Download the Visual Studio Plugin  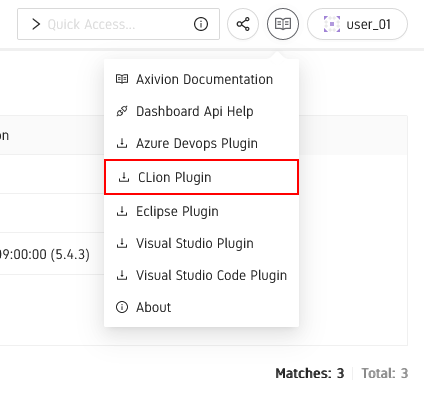(x=201, y=243)
